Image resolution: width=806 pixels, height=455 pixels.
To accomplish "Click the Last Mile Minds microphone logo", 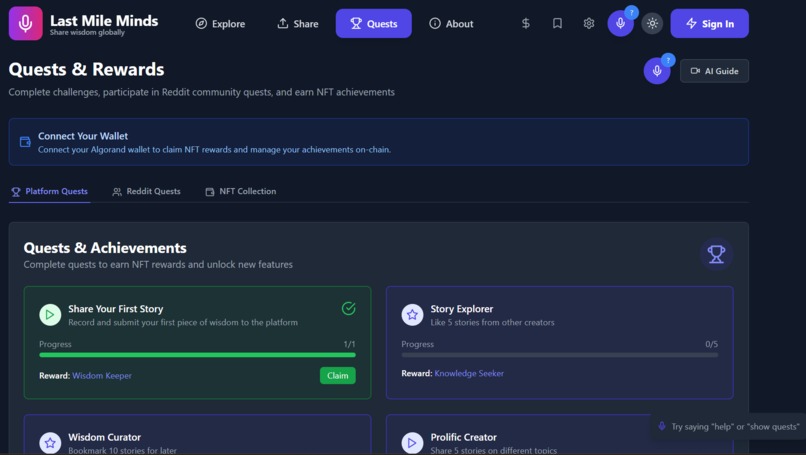I will click(x=26, y=23).
